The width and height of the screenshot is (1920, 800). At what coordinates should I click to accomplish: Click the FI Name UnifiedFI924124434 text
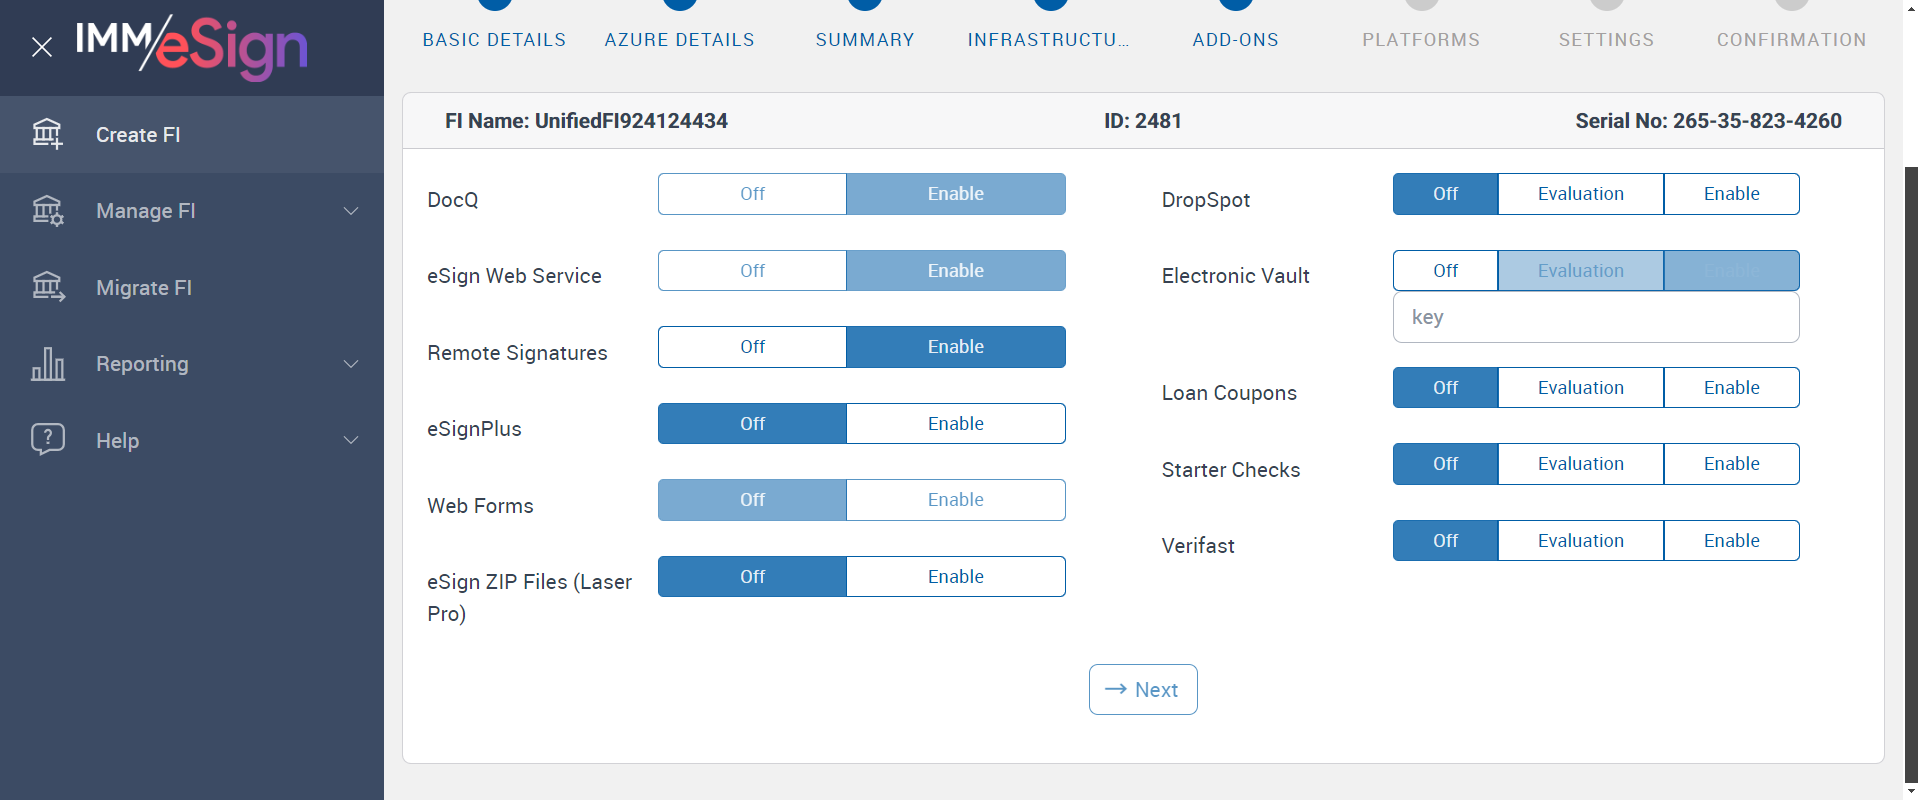[586, 121]
